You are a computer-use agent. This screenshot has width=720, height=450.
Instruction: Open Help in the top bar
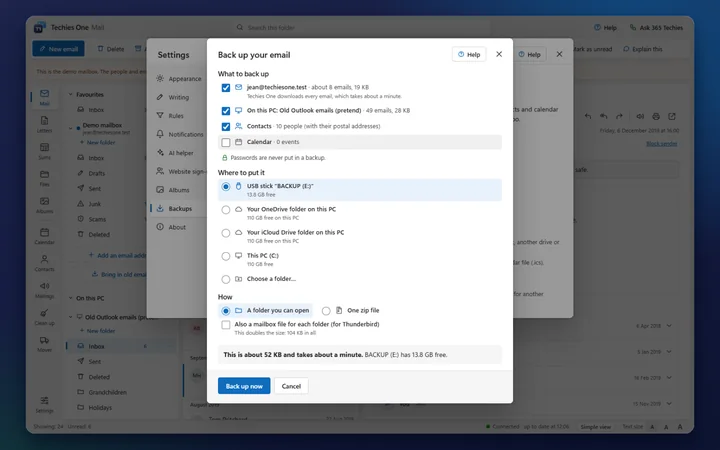tap(605, 28)
